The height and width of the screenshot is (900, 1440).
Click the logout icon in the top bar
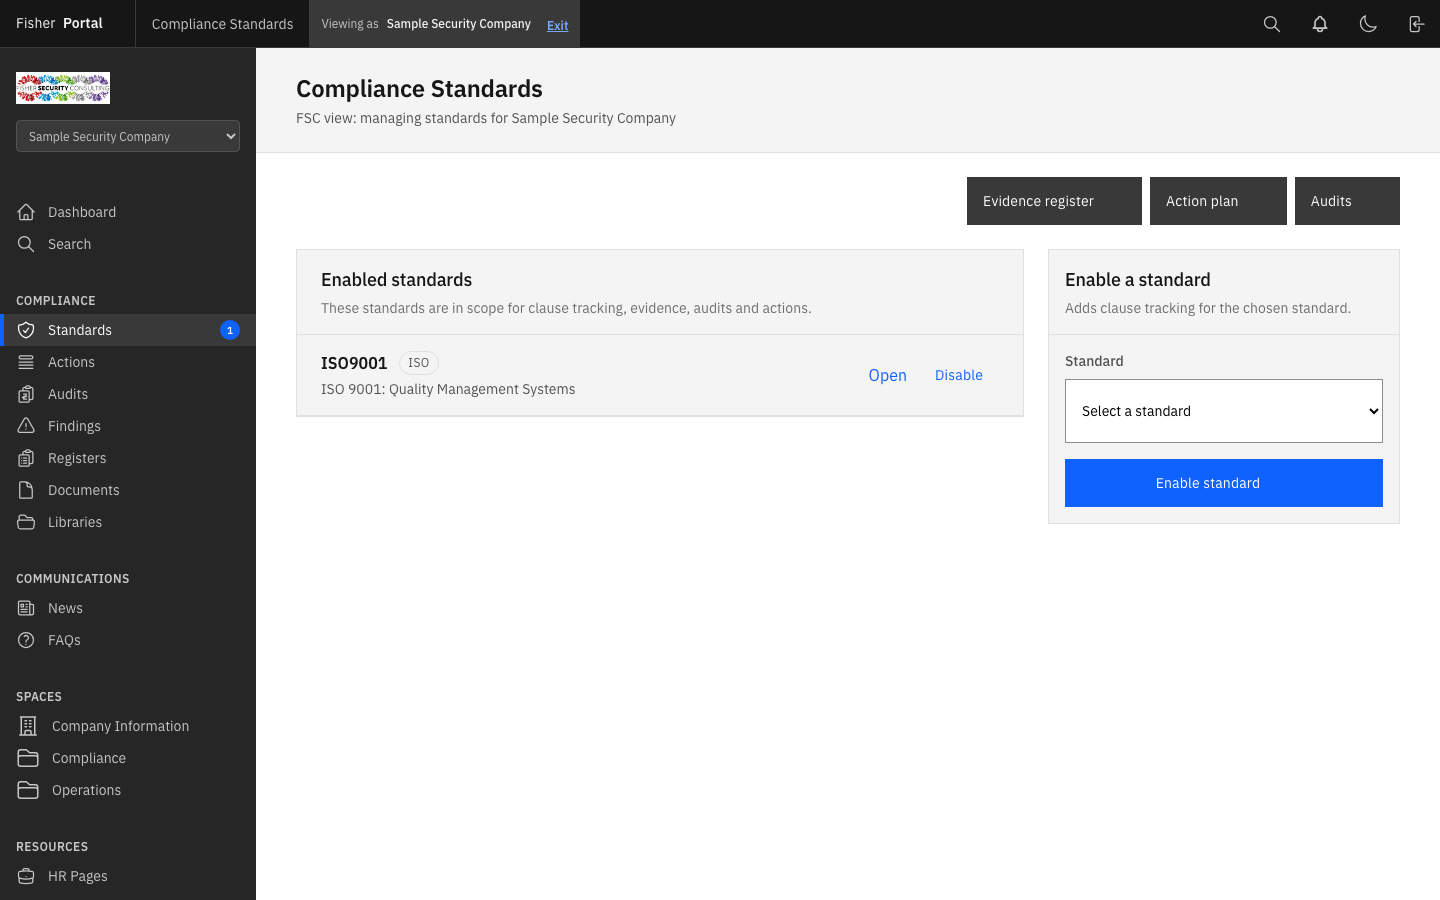[x=1416, y=23]
